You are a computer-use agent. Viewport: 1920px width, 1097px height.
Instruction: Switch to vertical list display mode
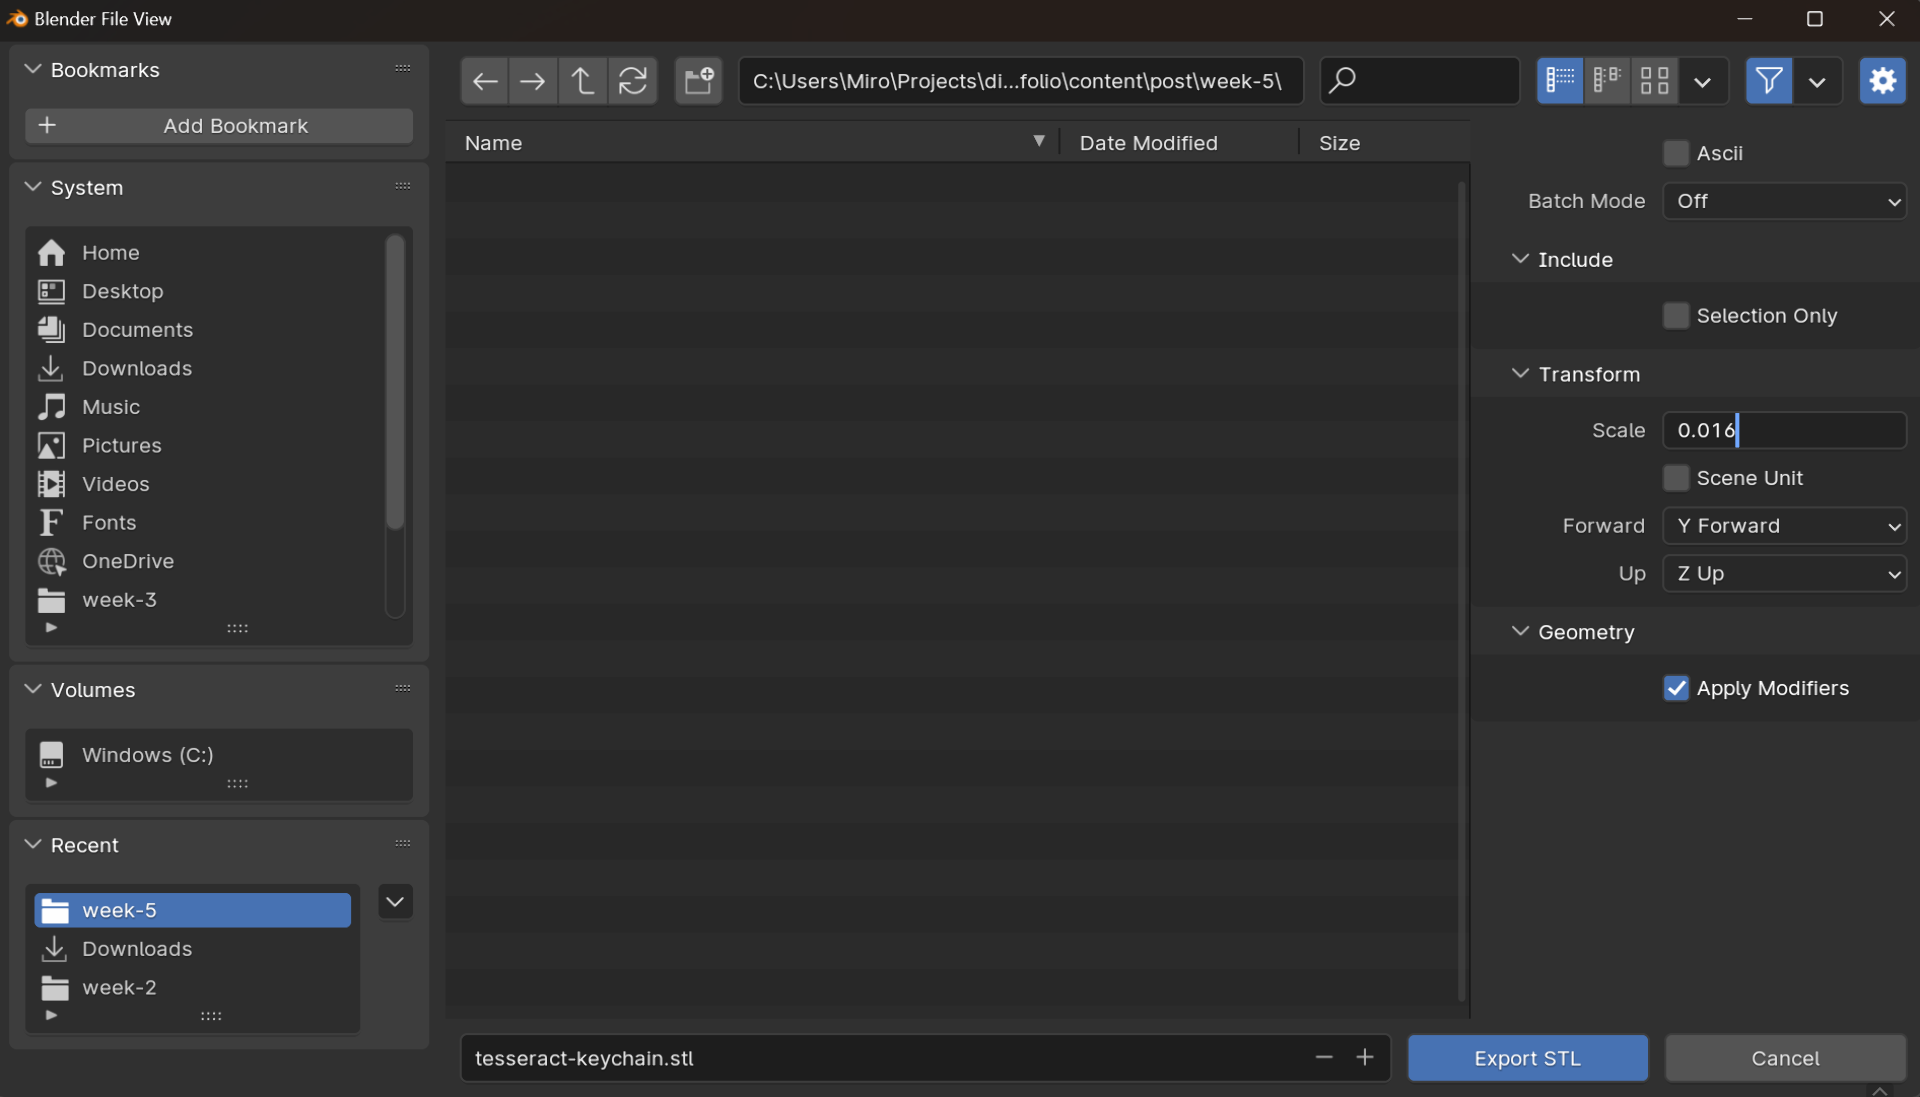[1559, 81]
